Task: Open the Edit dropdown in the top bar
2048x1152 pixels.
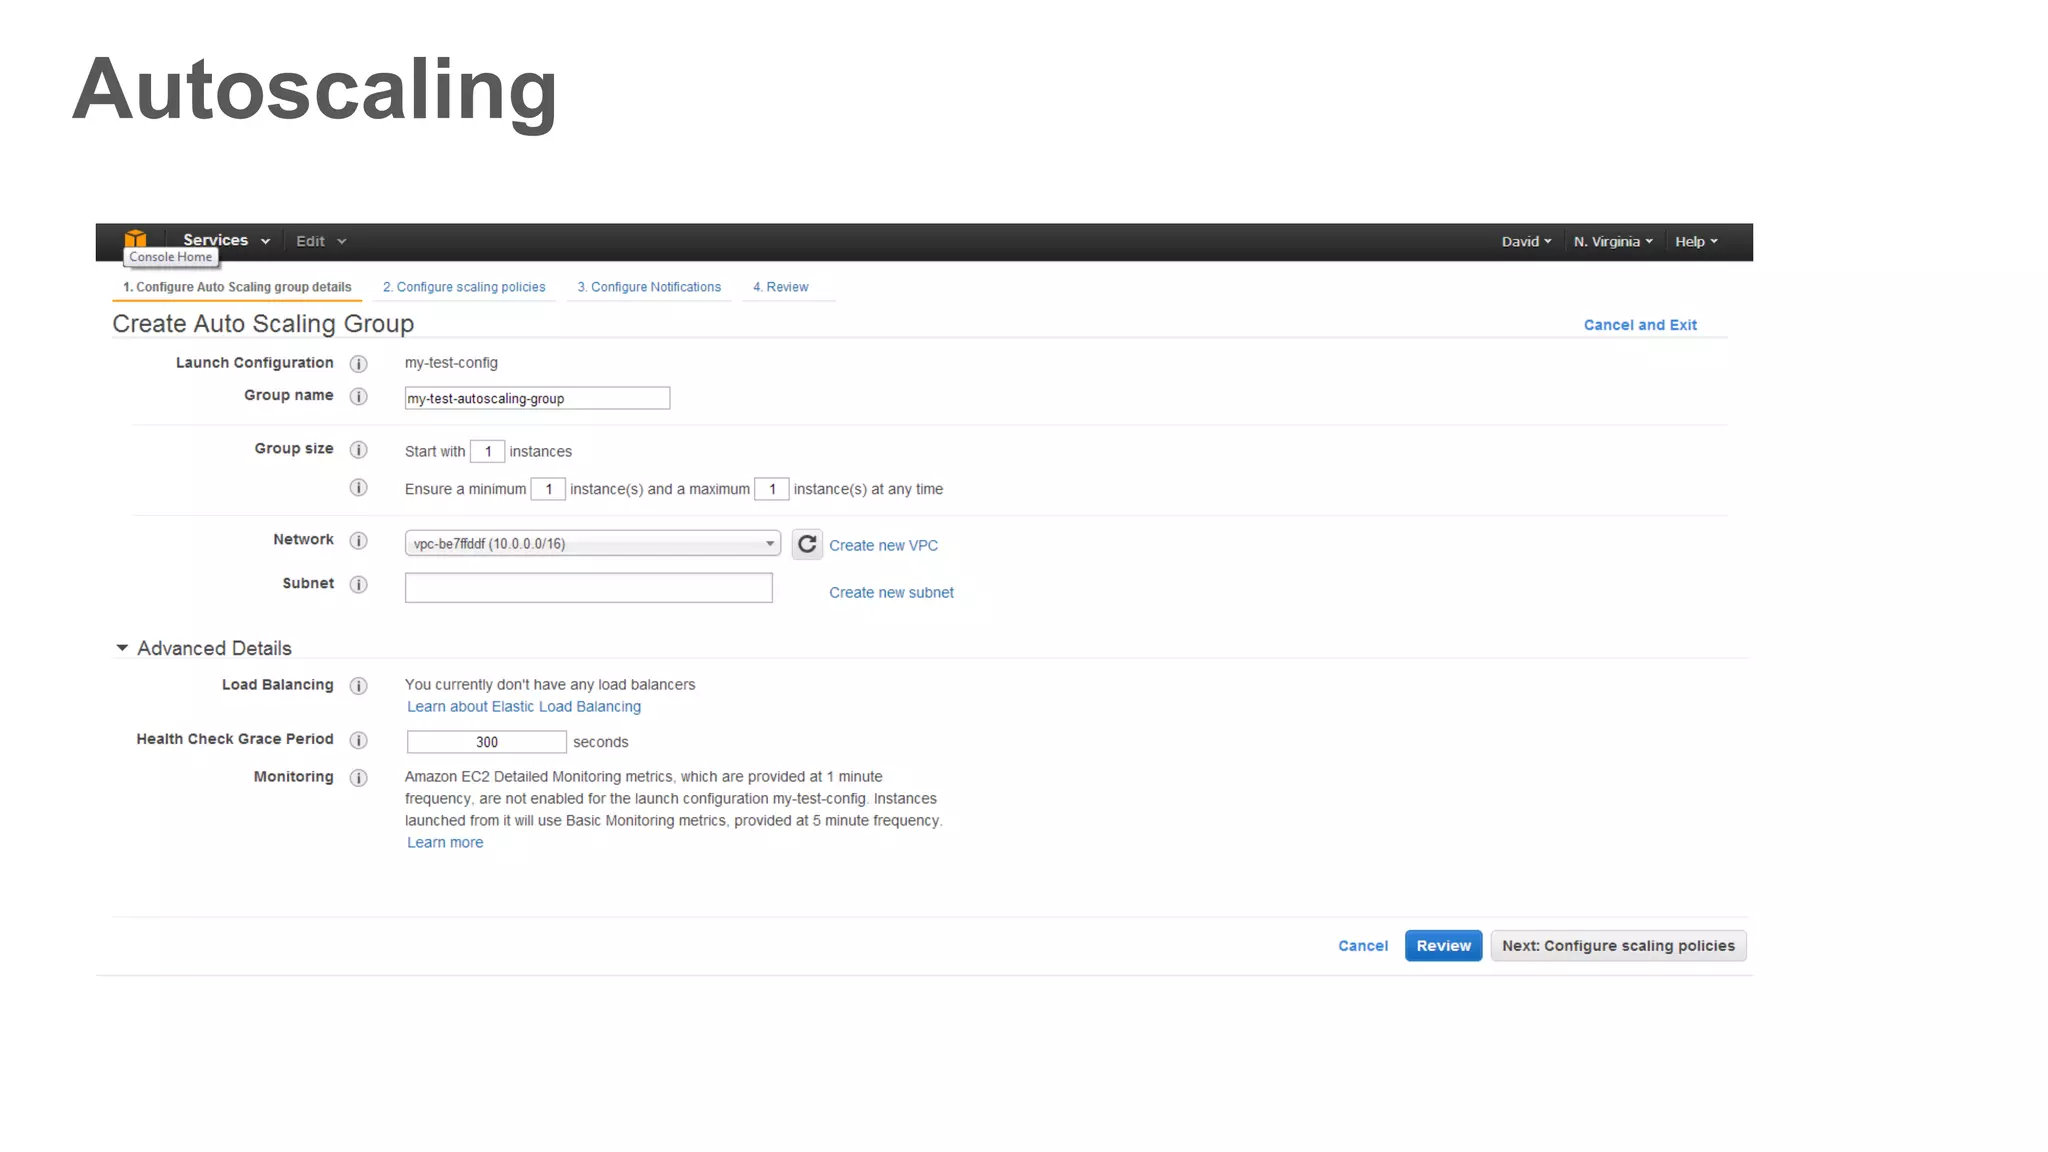Action: [x=321, y=241]
